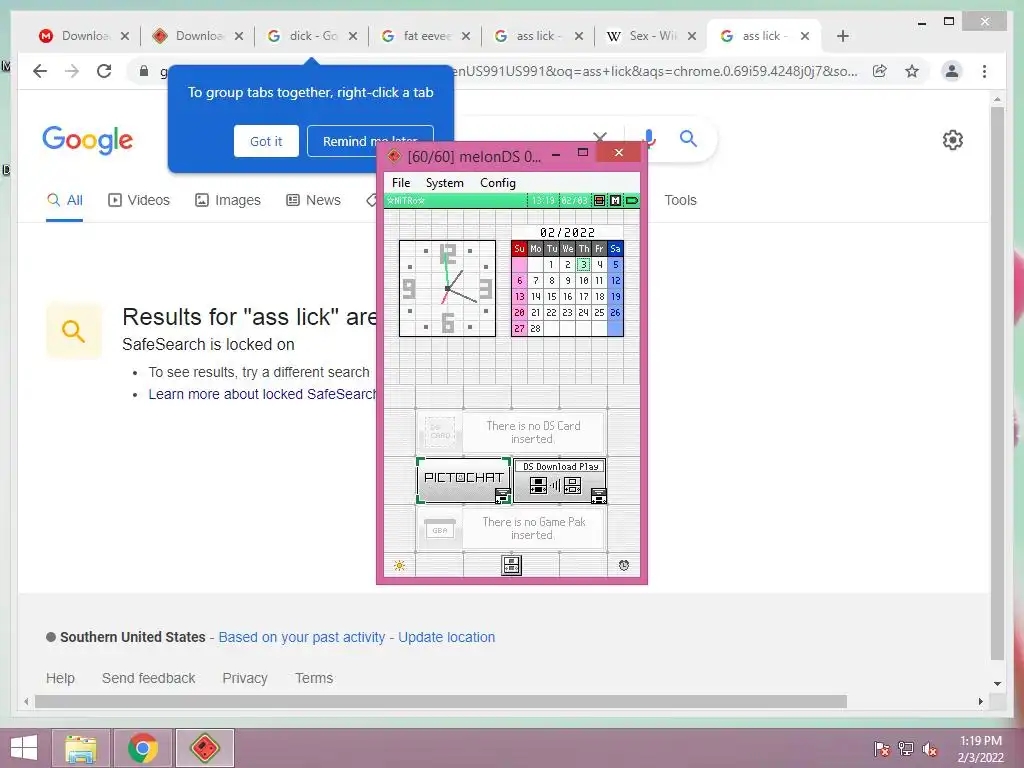Open a new Chrome tab
The height and width of the screenshot is (768, 1024).
[842, 36]
